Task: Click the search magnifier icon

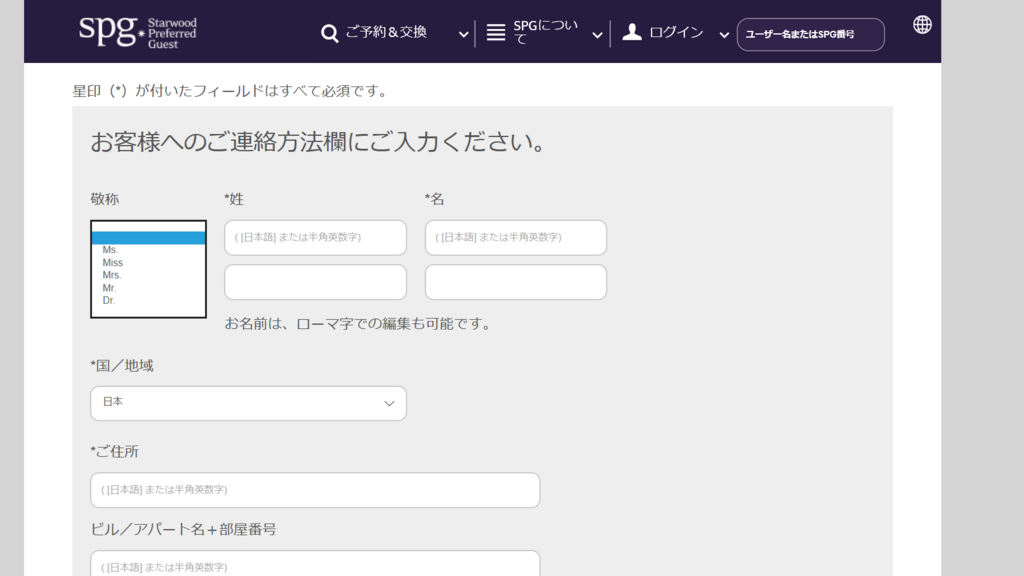Action: pyautogui.click(x=330, y=33)
